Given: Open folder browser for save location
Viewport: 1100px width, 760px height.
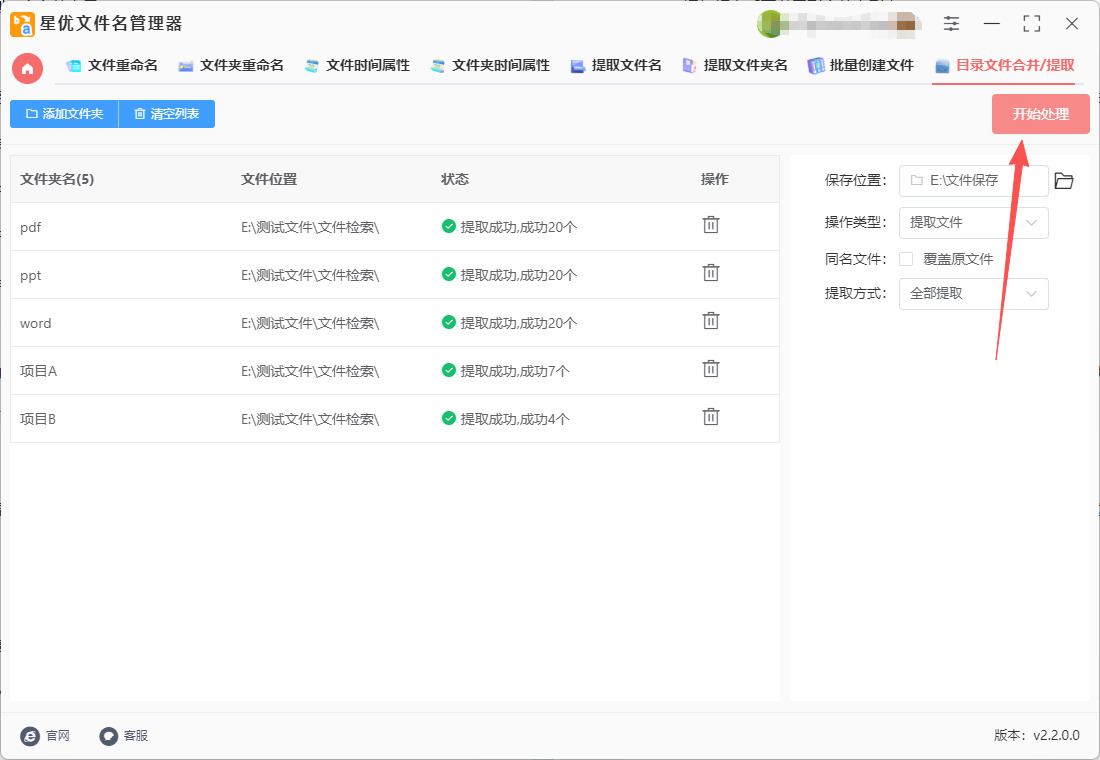Looking at the screenshot, I should 1064,181.
